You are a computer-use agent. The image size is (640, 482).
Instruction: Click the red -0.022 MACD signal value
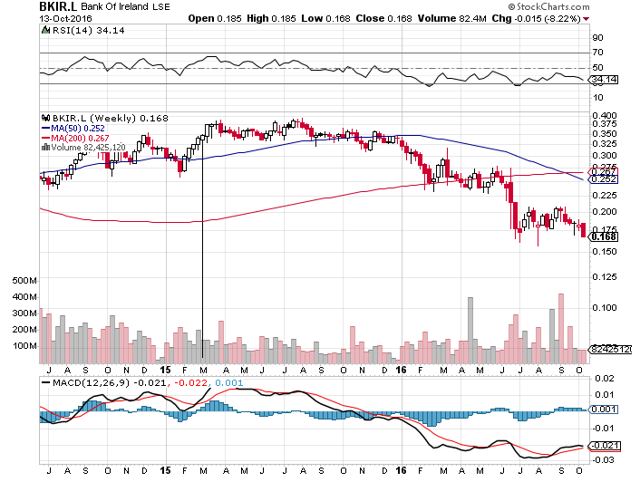point(190,383)
